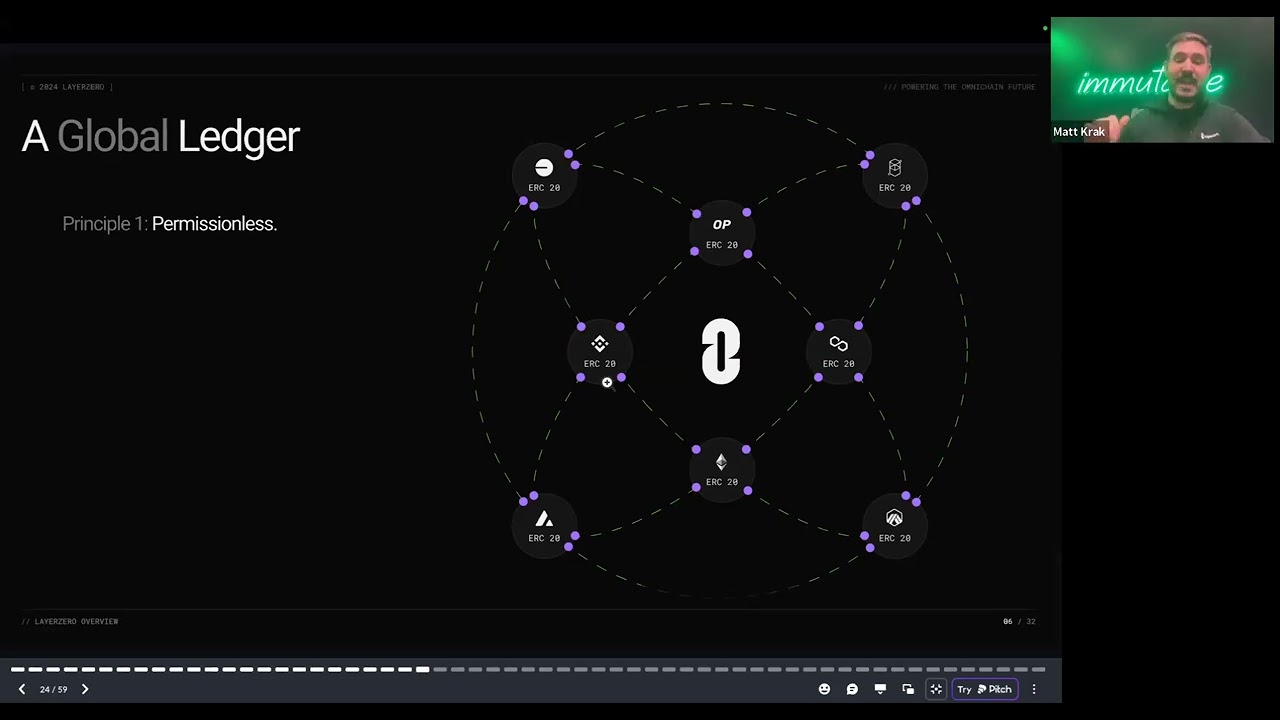Open the three-dot more options menu
The height and width of the screenshot is (720, 1280).
1034,689
